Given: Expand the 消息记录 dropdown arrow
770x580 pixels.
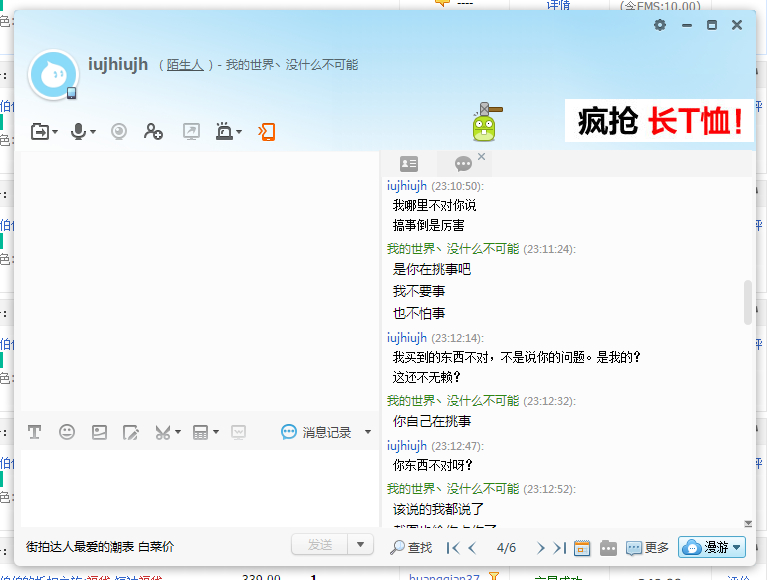Looking at the screenshot, I should (x=368, y=432).
